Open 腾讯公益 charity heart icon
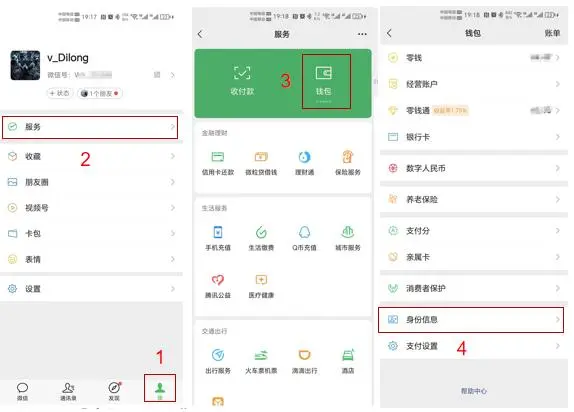The width and height of the screenshot is (574, 412). [218, 280]
